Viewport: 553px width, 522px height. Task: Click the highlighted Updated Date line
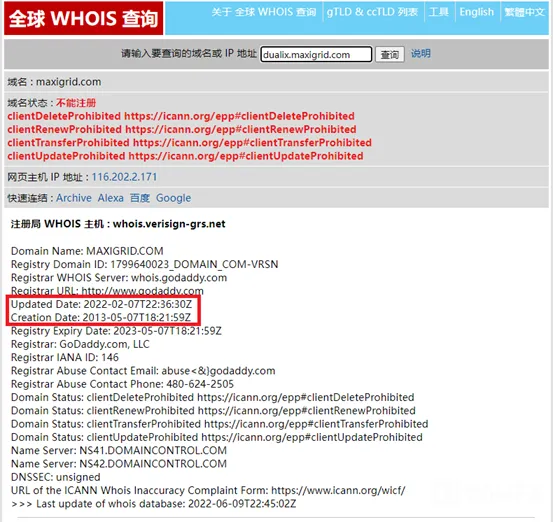[x=102, y=304]
